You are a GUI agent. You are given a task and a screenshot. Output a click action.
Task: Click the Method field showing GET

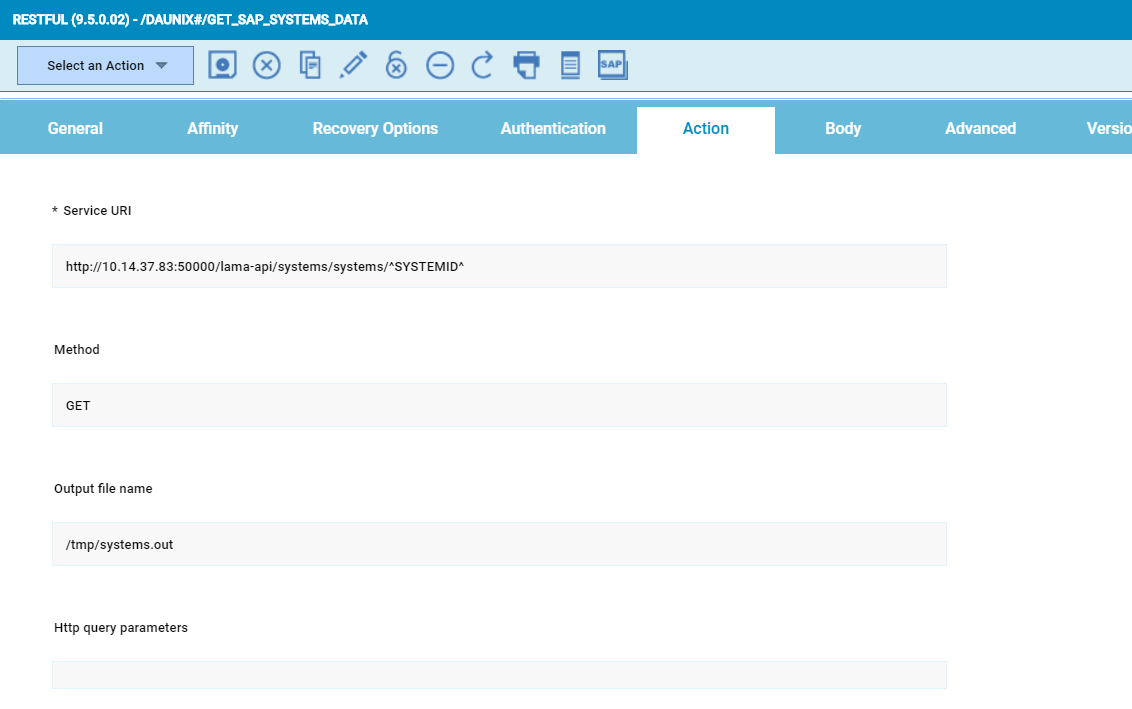click(499, 405)
